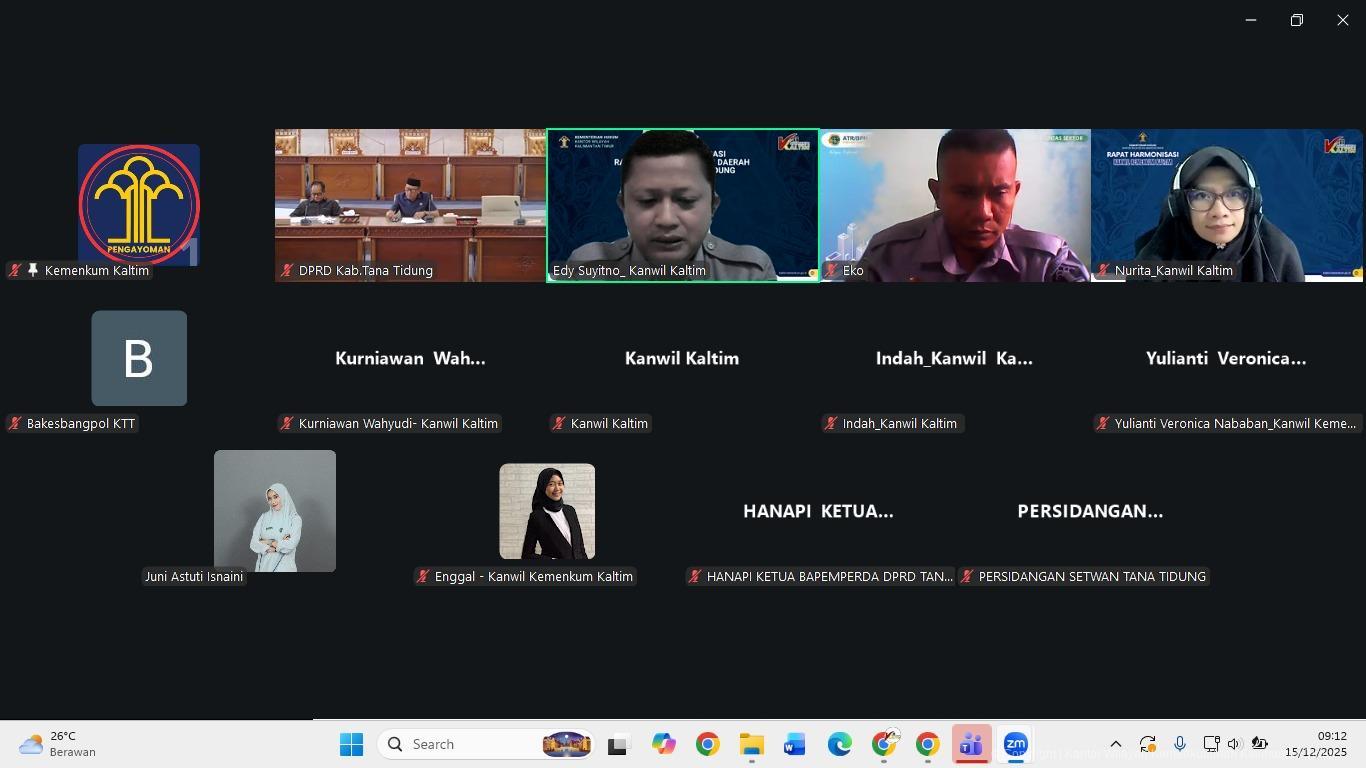Select the Nurita_Kanwil Kaltim video tile
Image resolution: width=1366 pixels, height=768 pixels.
[x=1226, y=205]
